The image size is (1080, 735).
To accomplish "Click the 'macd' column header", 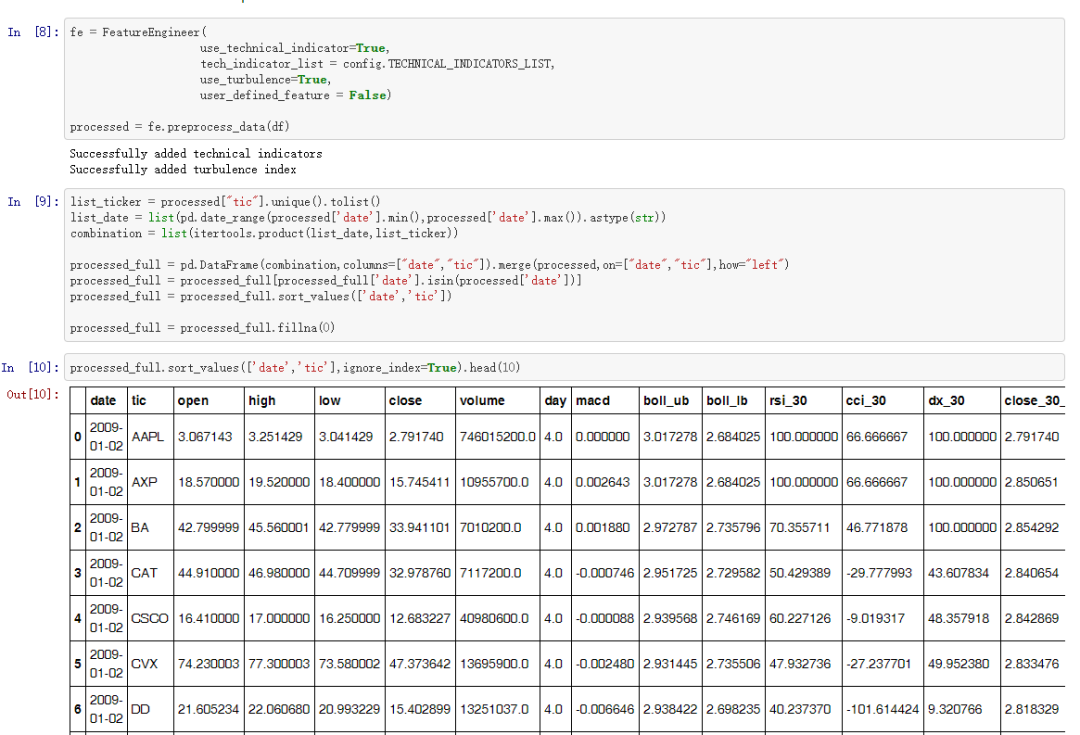I will tap(592, 401).
